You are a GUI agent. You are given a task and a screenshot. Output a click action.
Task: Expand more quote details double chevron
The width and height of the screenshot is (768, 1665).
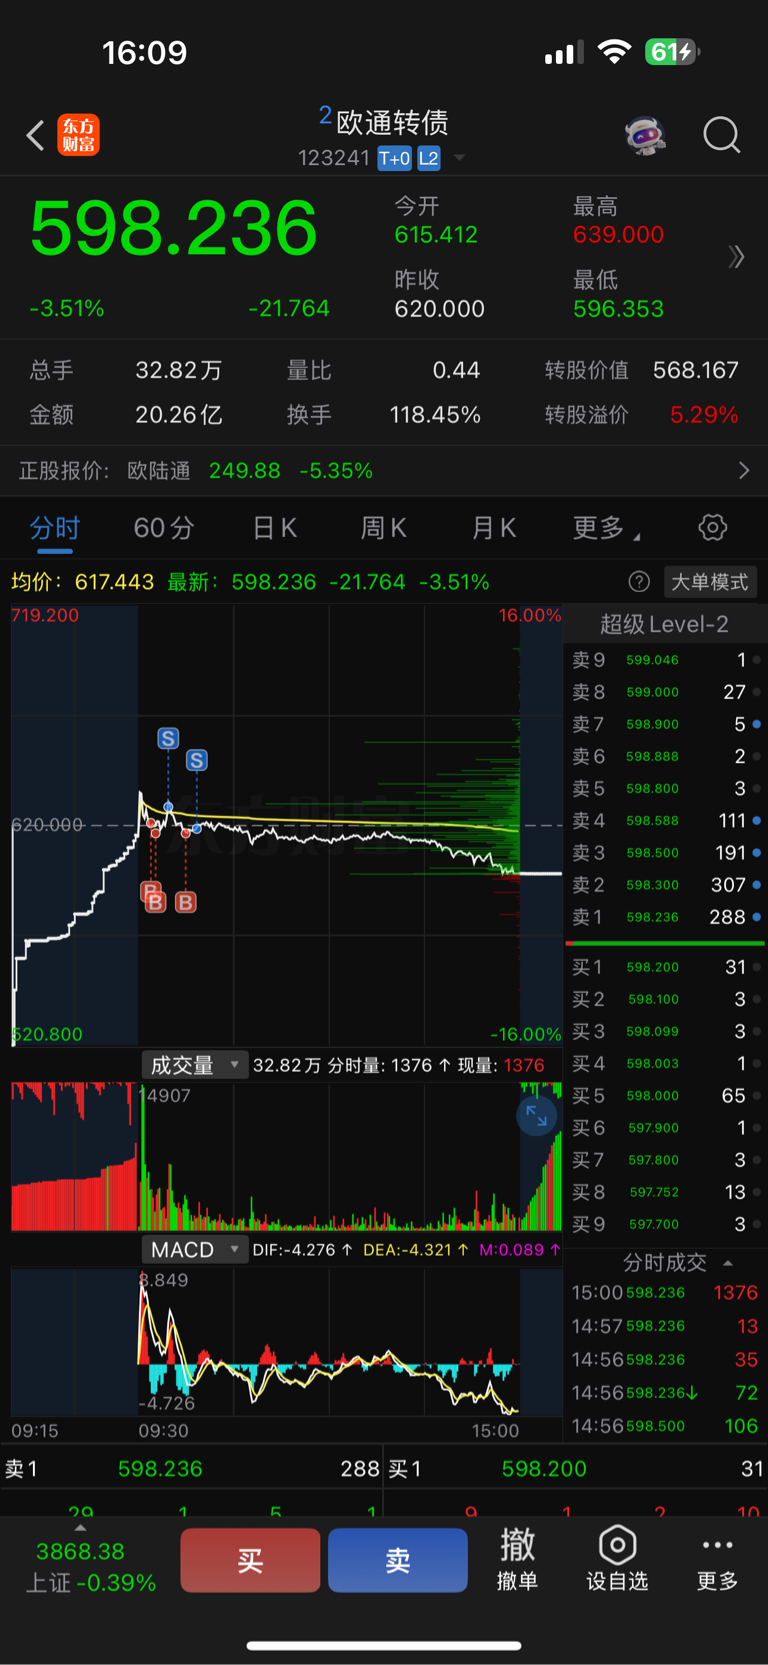[737, 257]
